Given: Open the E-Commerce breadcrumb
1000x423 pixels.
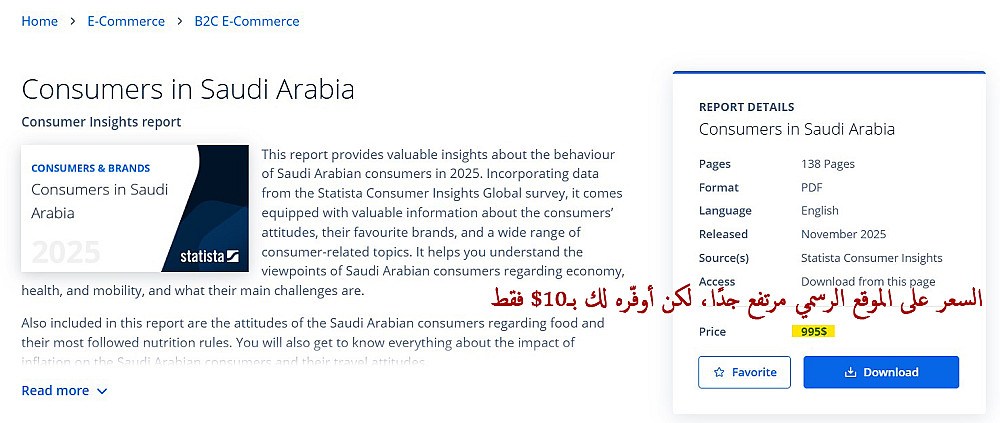Looking at the screenshot, I should [126, 21].
